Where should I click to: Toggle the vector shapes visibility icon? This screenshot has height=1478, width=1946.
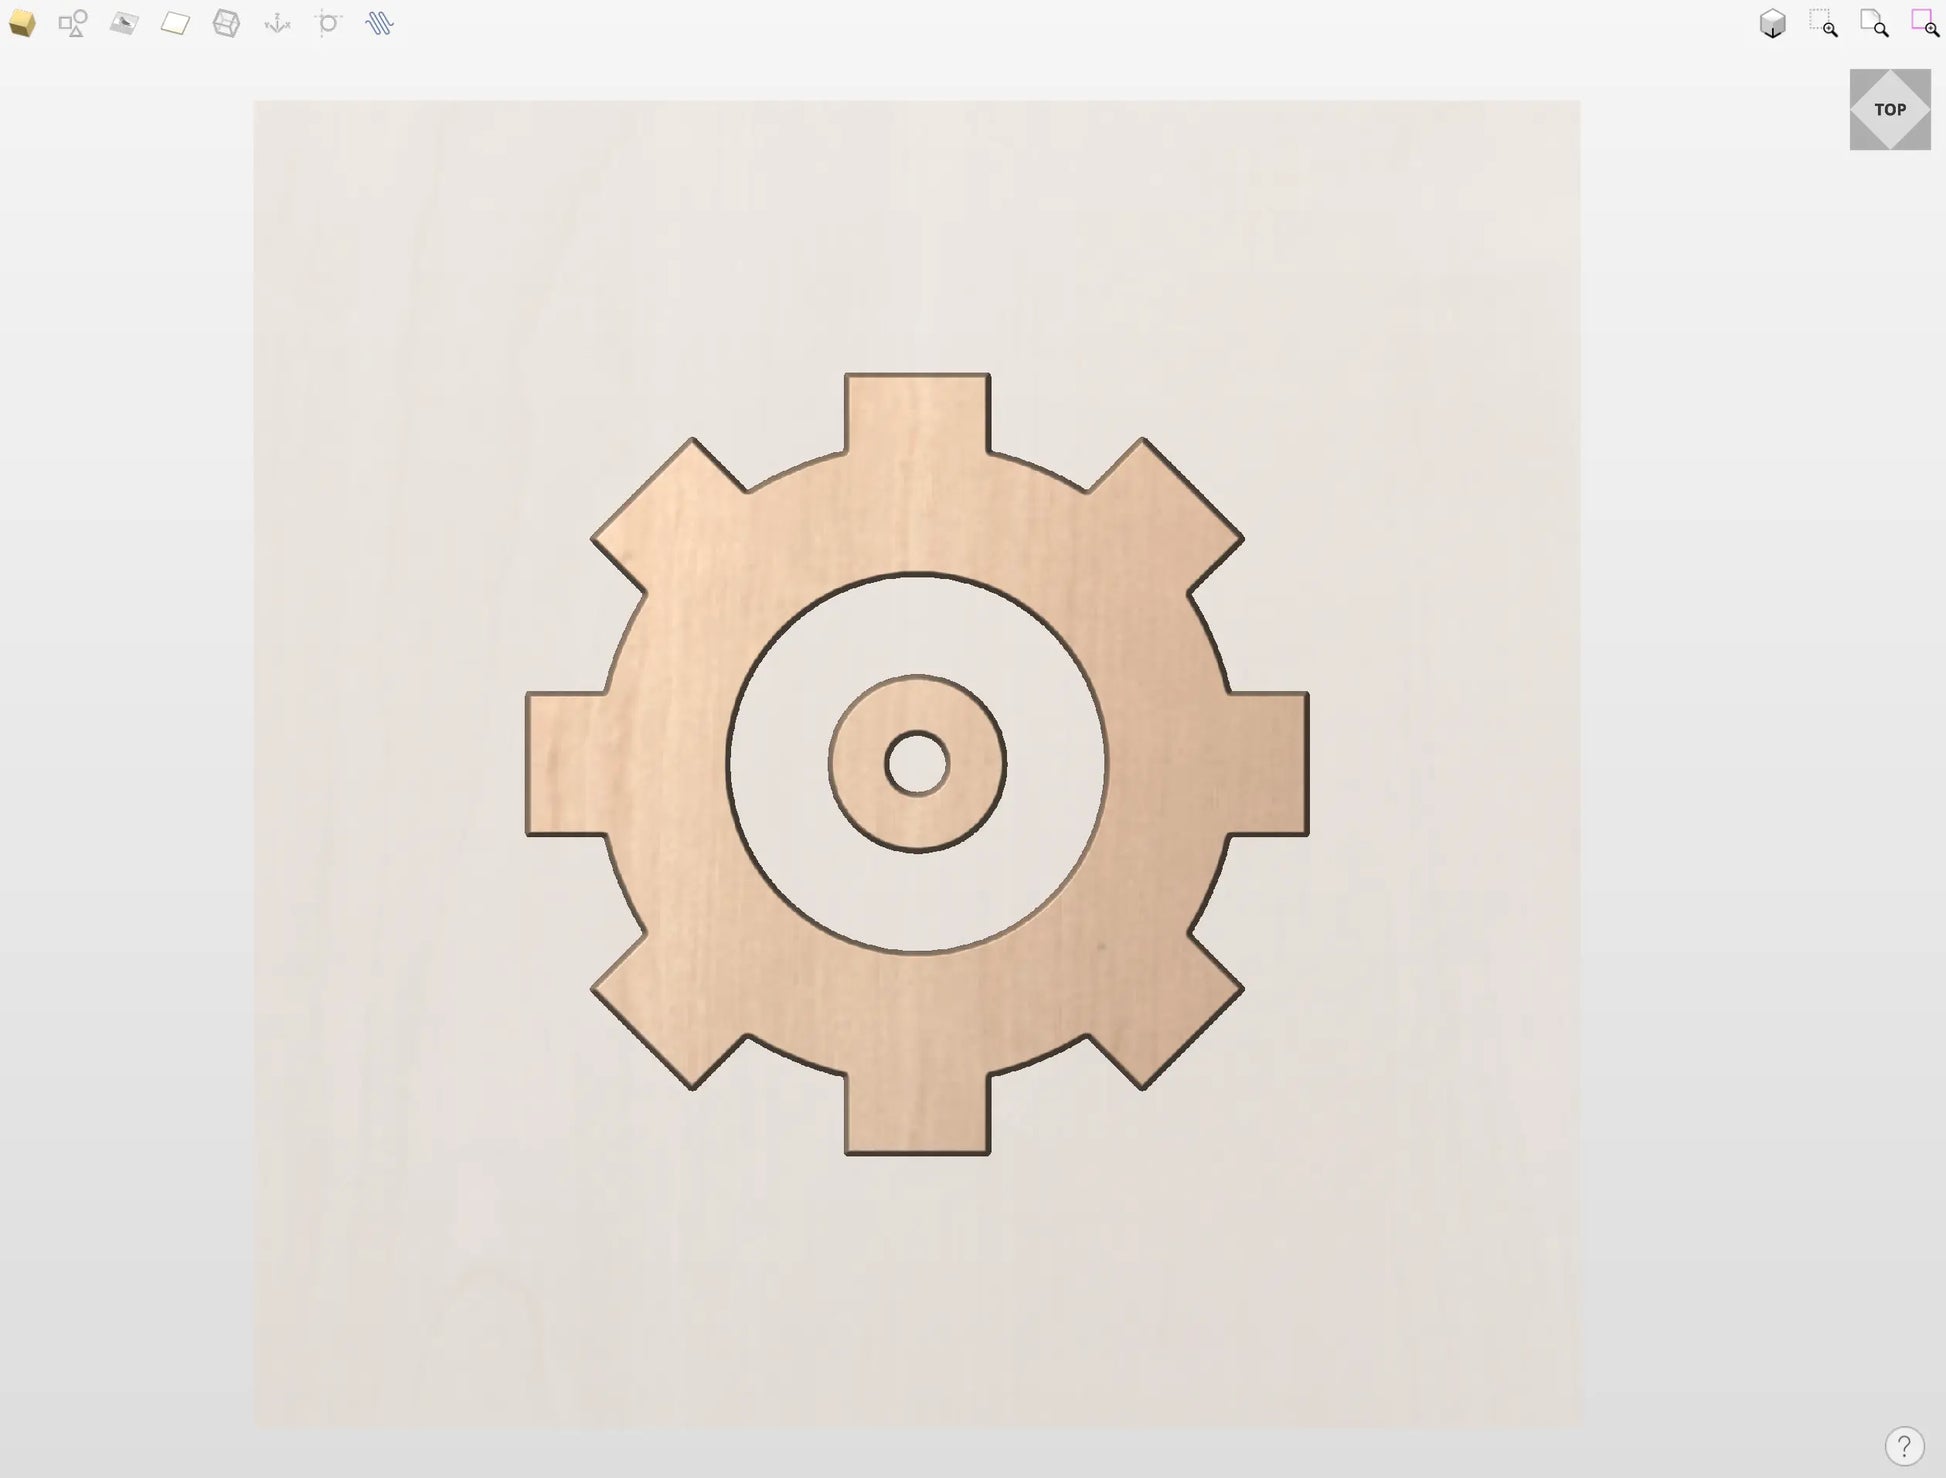point(73,23)
